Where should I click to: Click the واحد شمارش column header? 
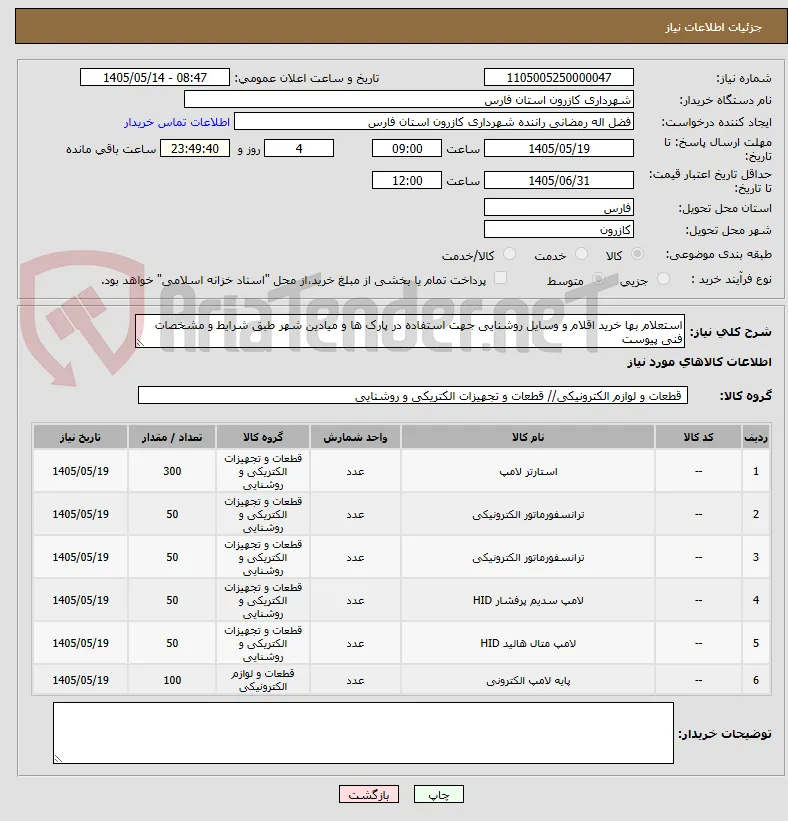pos(355,437)
